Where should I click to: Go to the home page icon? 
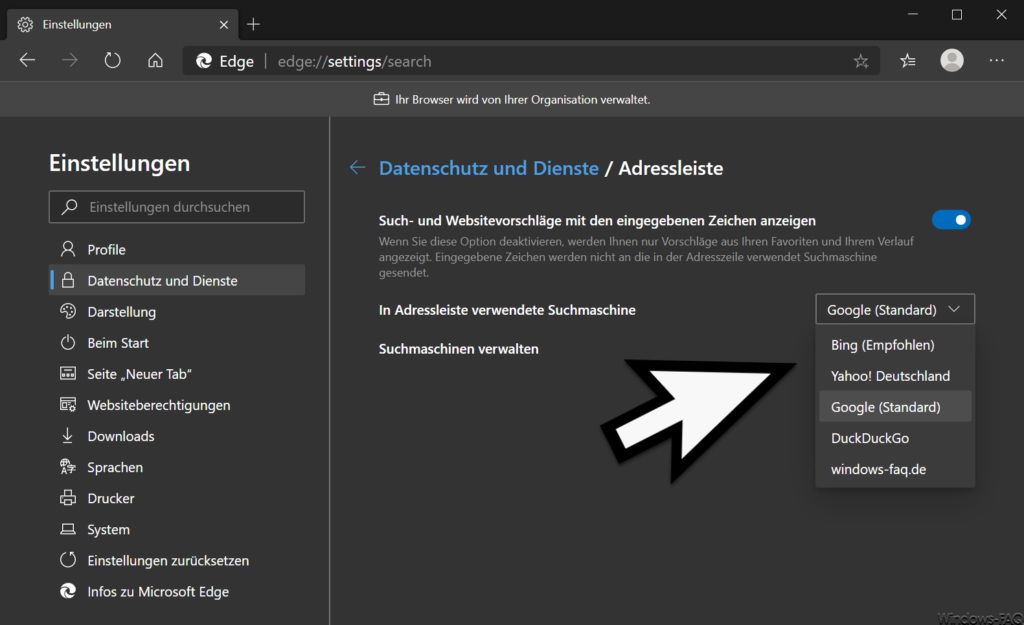pyautogui.click(x=155, y=61)
